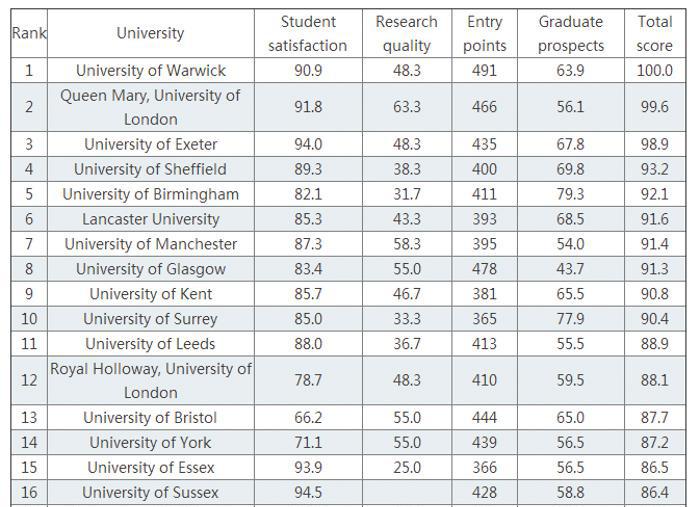700x507 pixels.
Task: Select Warwick's entry points value 491
Action: (x=485, y=70)
